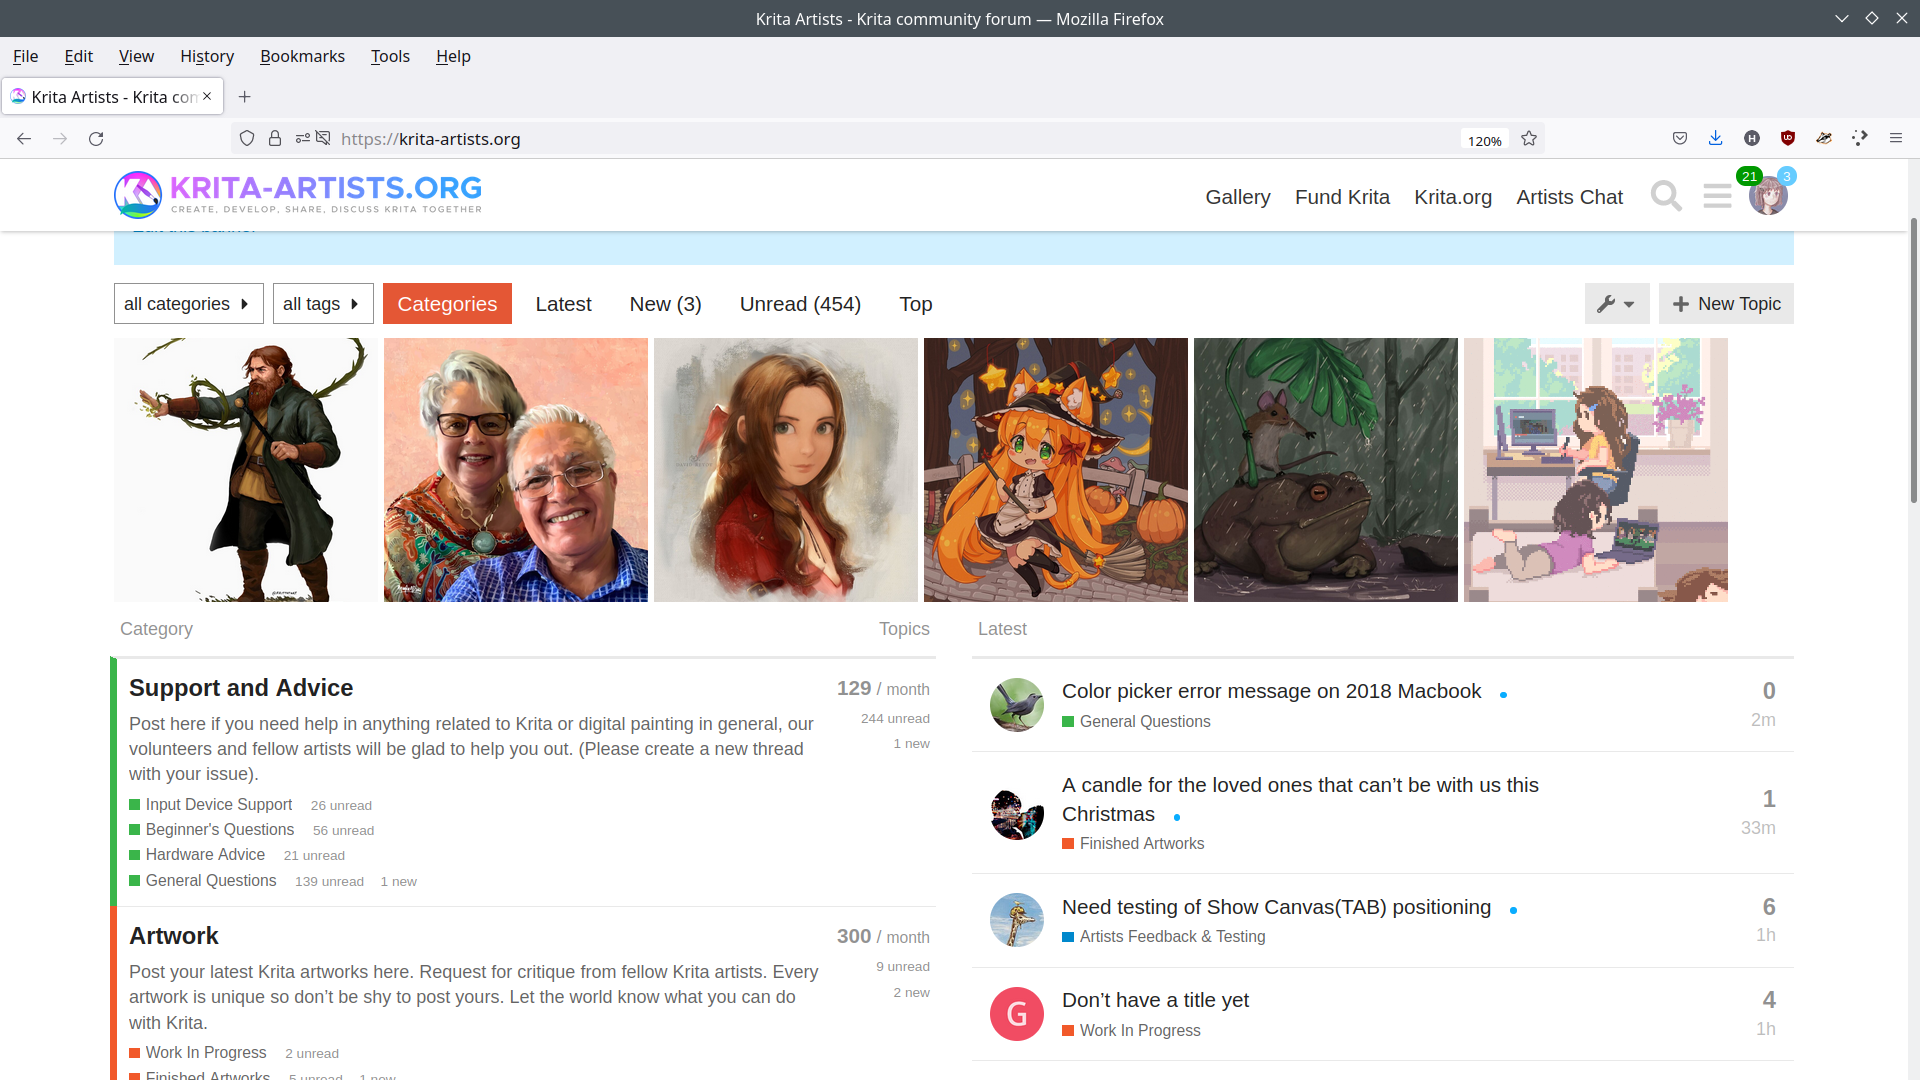Click the Gallery navigation link
Viewport: 1920px width, 1080px height.
1237,196
